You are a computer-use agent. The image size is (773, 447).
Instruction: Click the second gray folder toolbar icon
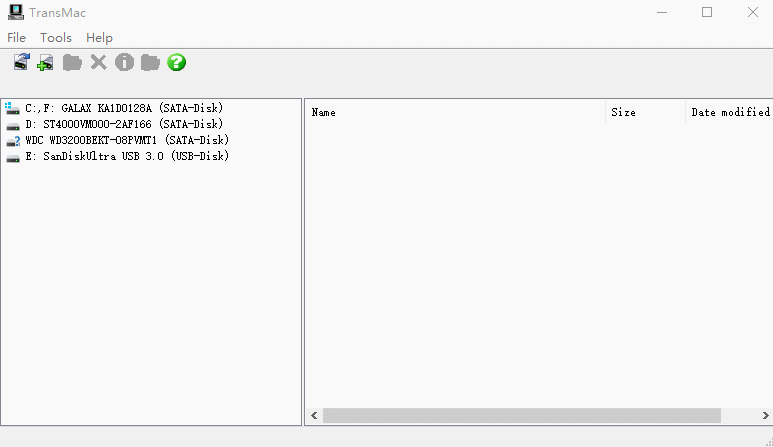(x=150, y=63)
